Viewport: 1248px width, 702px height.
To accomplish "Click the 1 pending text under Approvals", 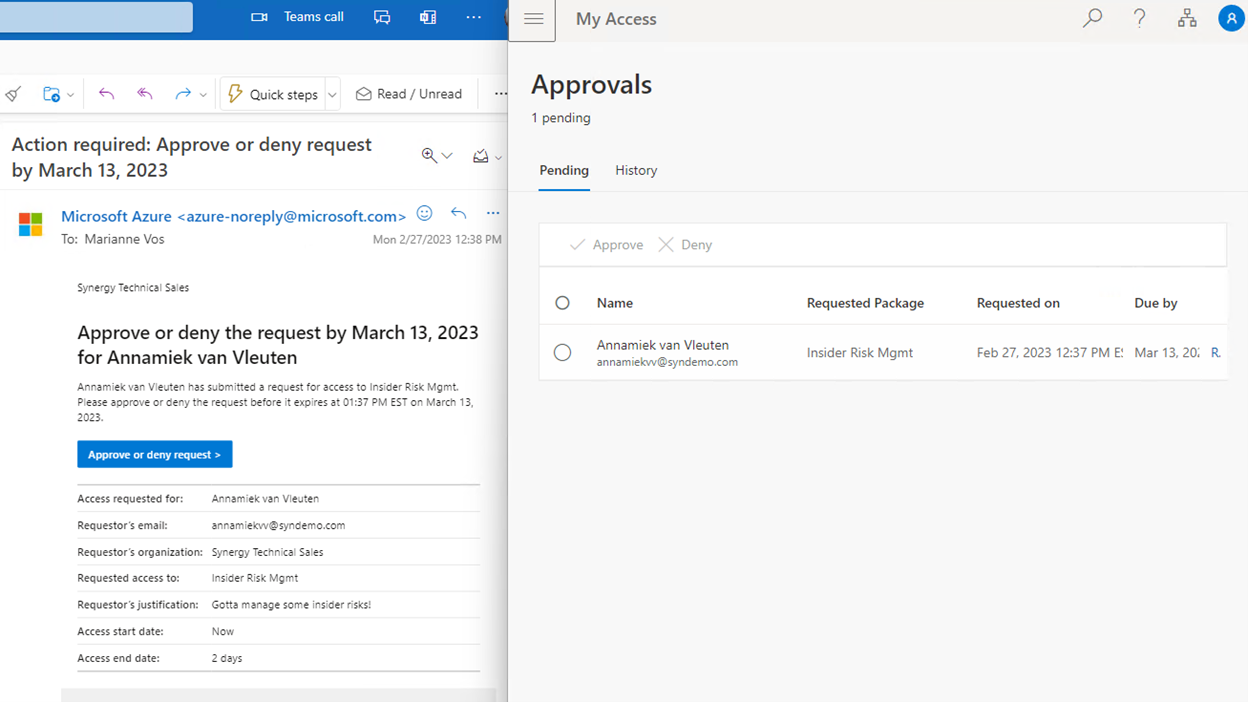I will tap(561, 118).
